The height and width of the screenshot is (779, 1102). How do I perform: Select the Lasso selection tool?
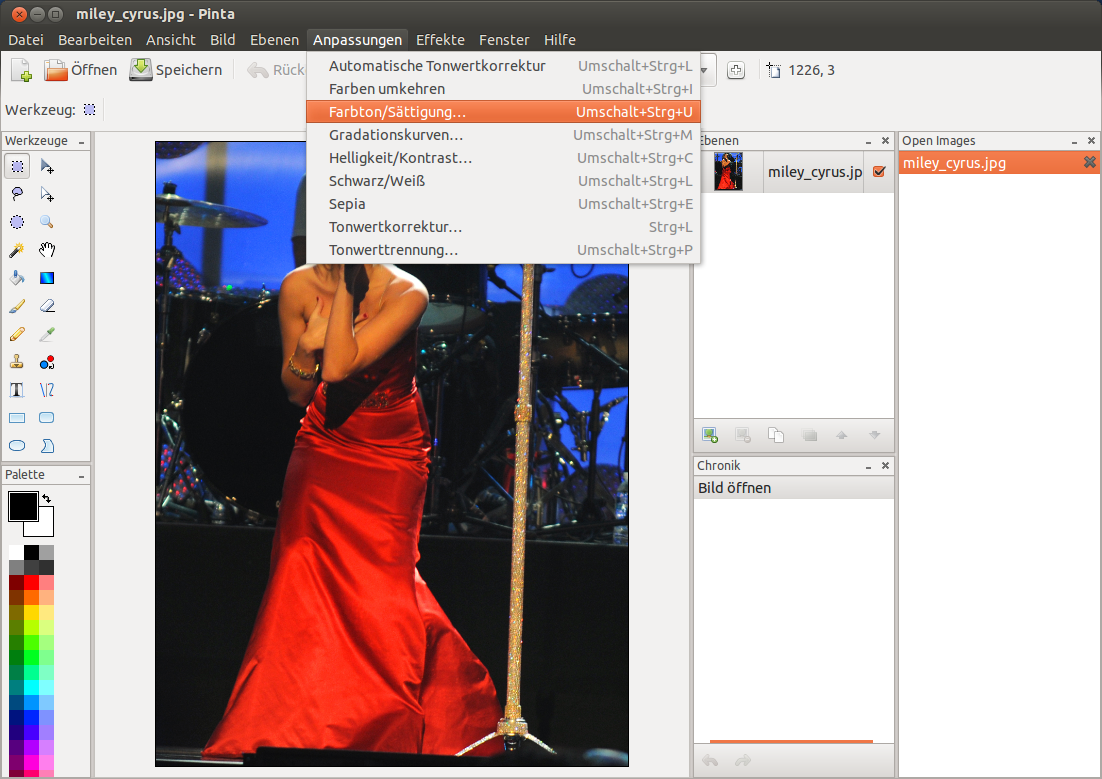[x=17, y=194]
